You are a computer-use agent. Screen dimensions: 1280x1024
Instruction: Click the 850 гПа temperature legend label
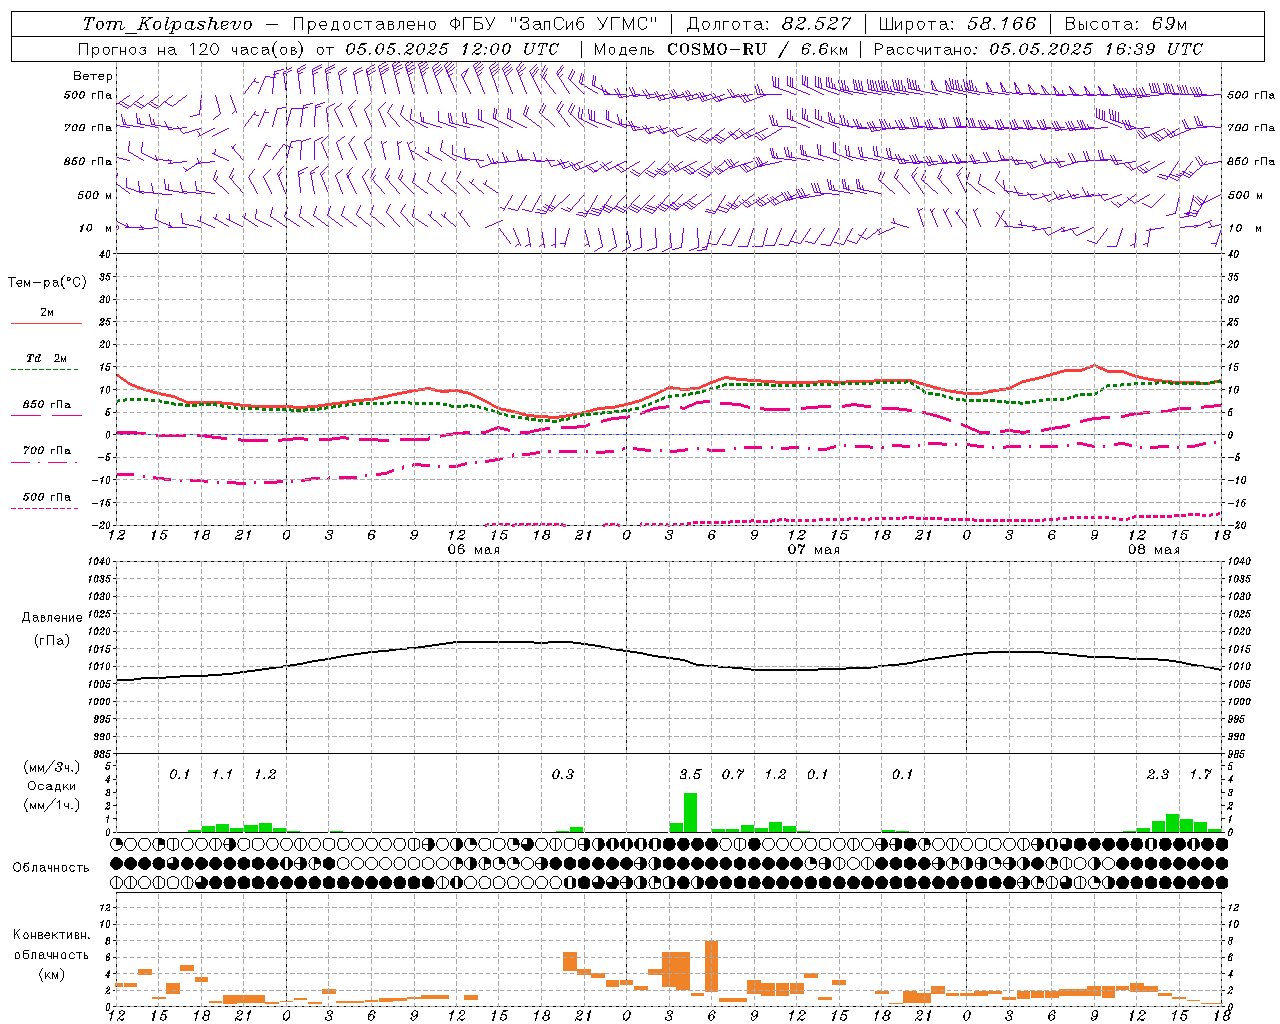(x=47, y=405)
